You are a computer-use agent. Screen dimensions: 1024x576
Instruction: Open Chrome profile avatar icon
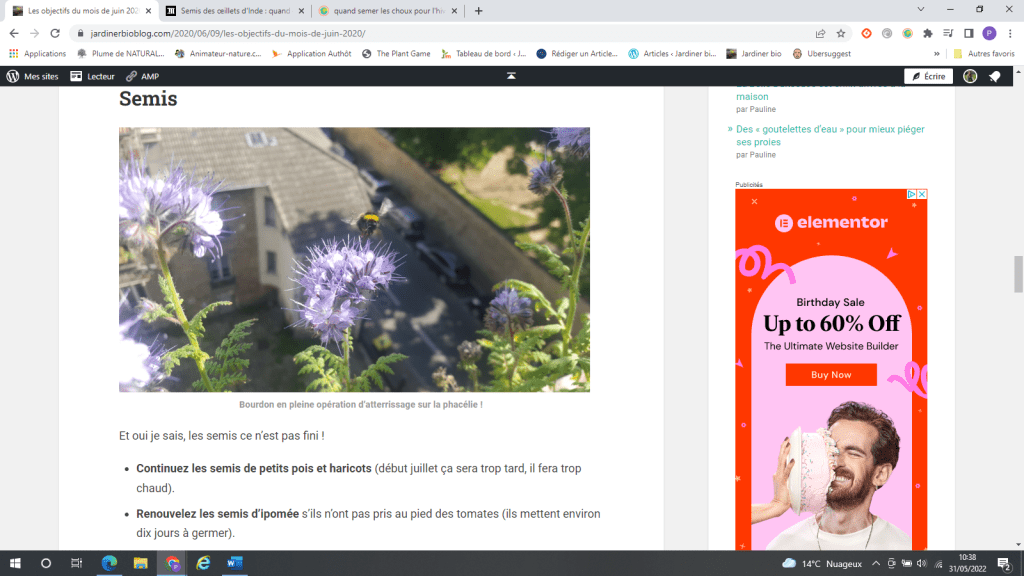[x=989, y=33]
